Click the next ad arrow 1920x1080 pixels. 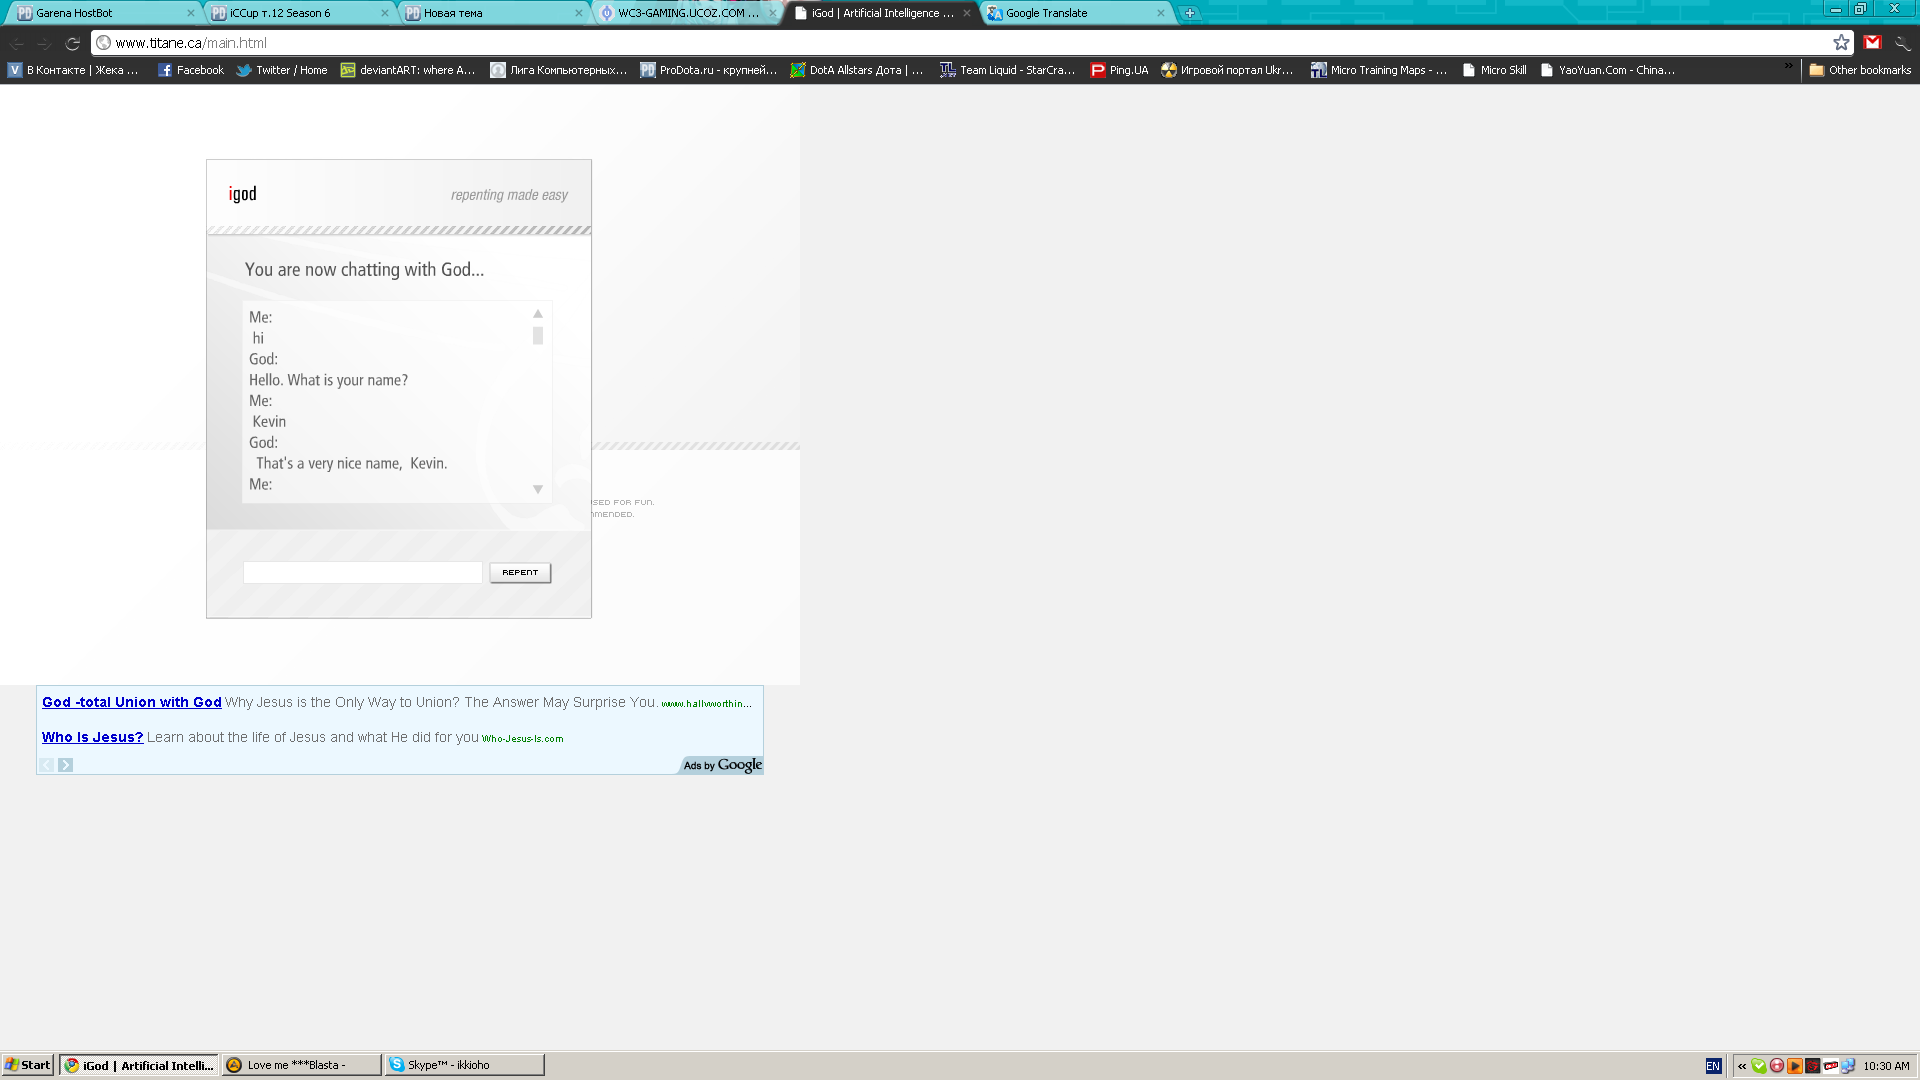tap(65, 765)
